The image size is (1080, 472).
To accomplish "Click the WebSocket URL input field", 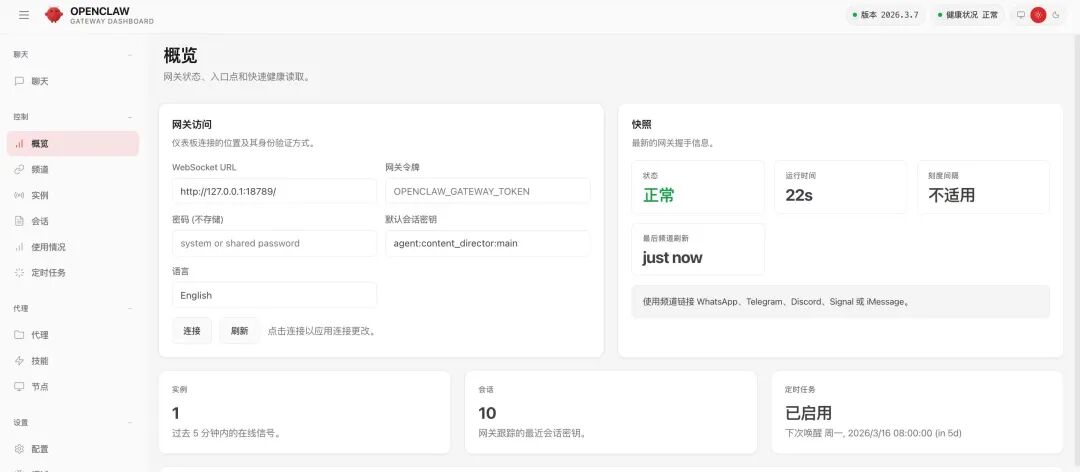I will (x=274, y=191).
